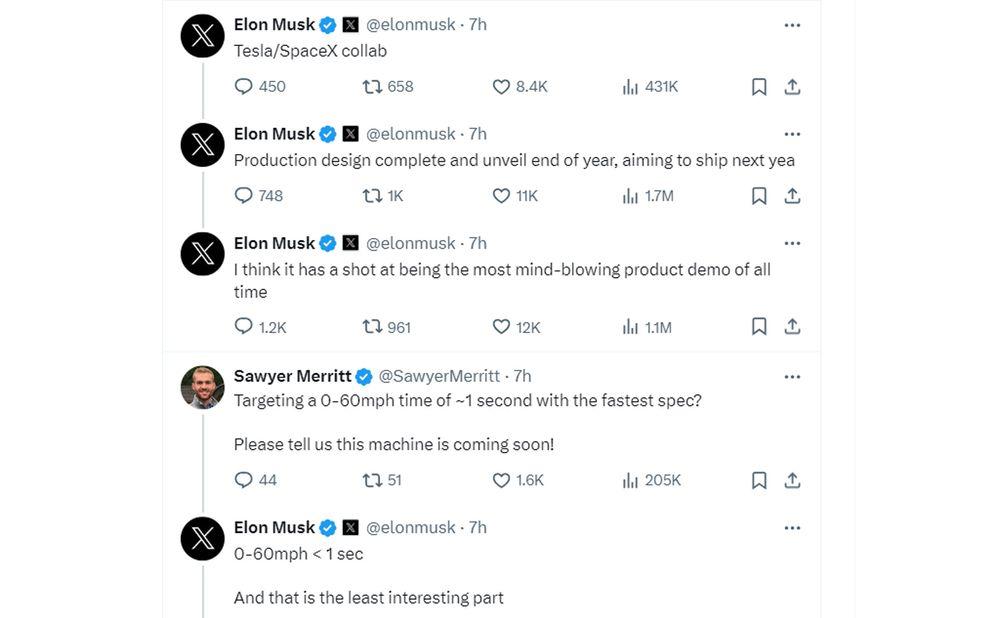
Task: Like the "Production design complete" tweet
Action: (502, 196)
